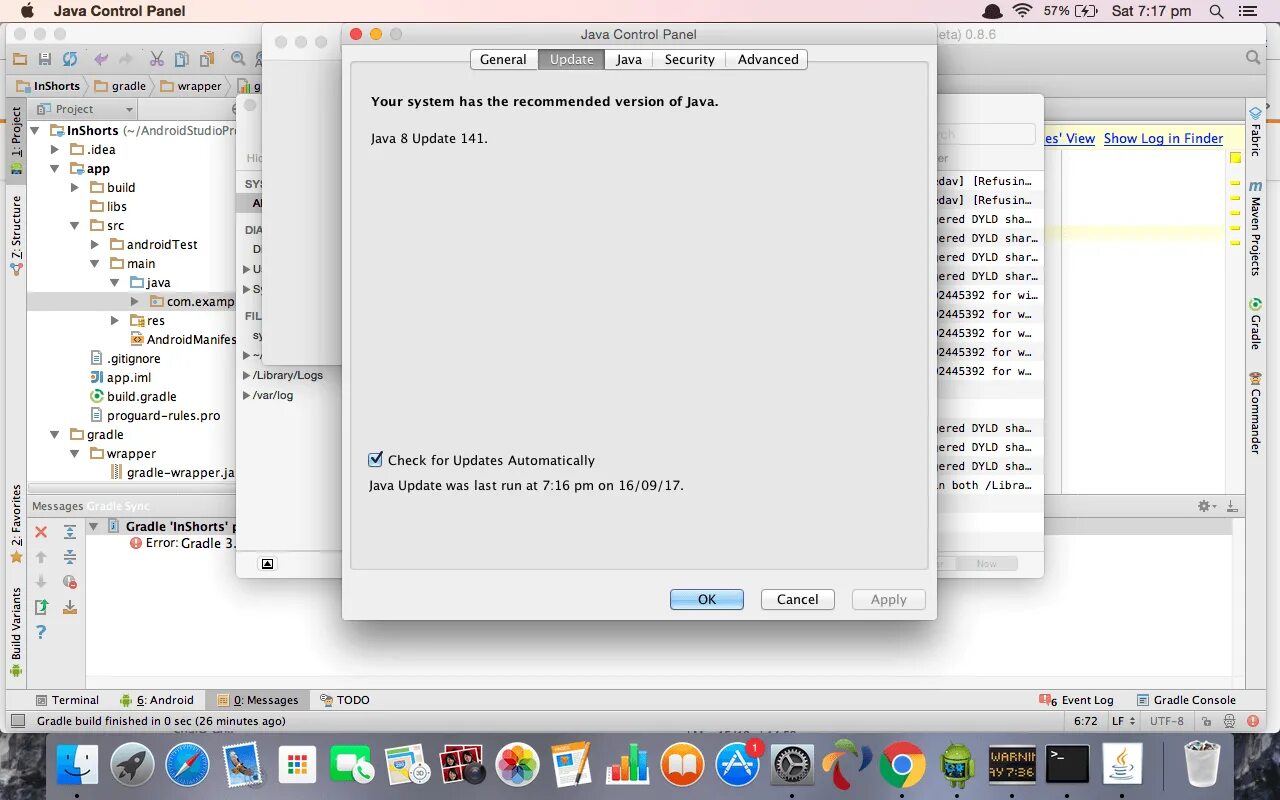Toggle the warnings filter icon in Messages panel
Viewport: 1280px width, 800px height.
click(70, 582)
